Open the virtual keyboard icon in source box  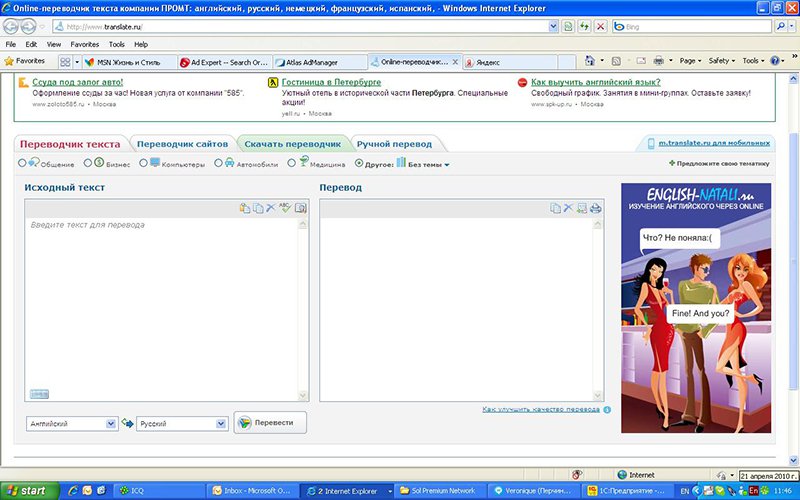(39, 393)
